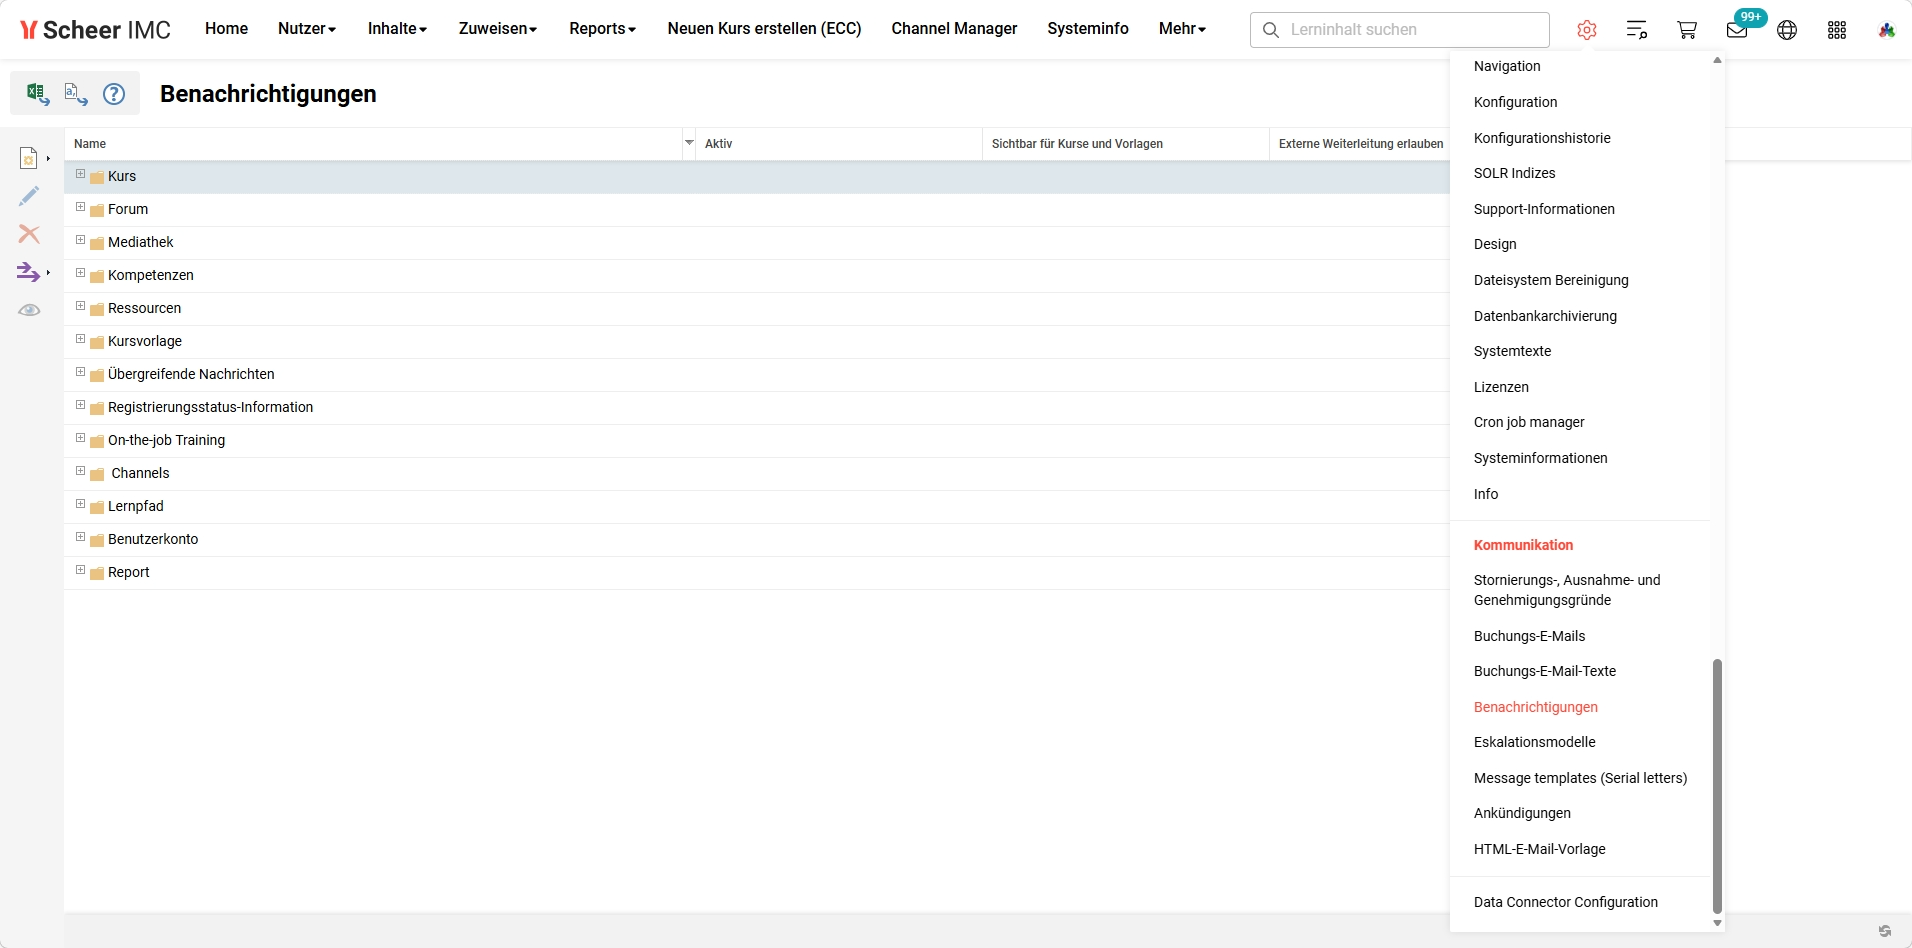
Task: Open SOLR Indizes entry
Action: tap(1514, 173)
